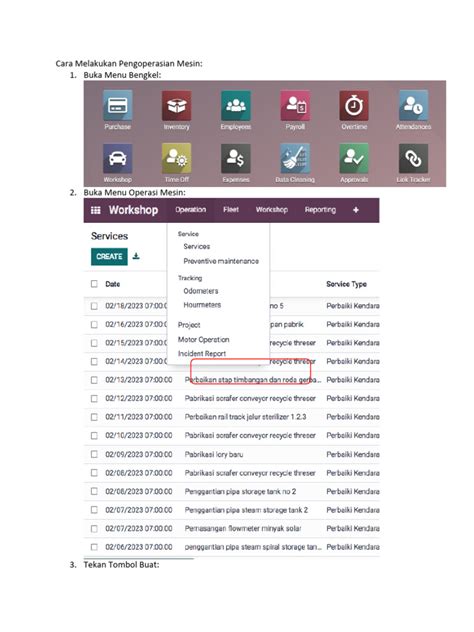The height and width of the screenshot is (632, 474).
Task: Launch the Payroll app icon
Action: 295,106
